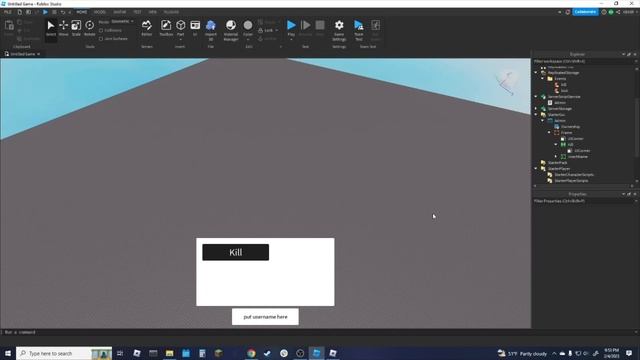Open the Toolbox panel
This screenshot has width=640, height=360.
[x=166, y=29]
